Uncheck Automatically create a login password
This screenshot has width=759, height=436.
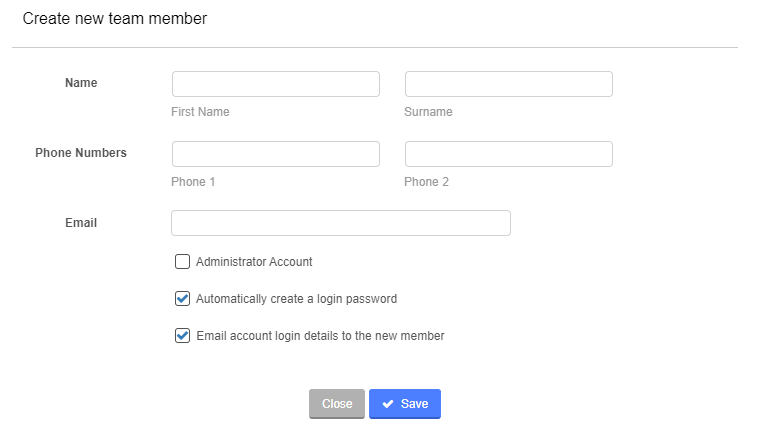(x=182, y=298)
